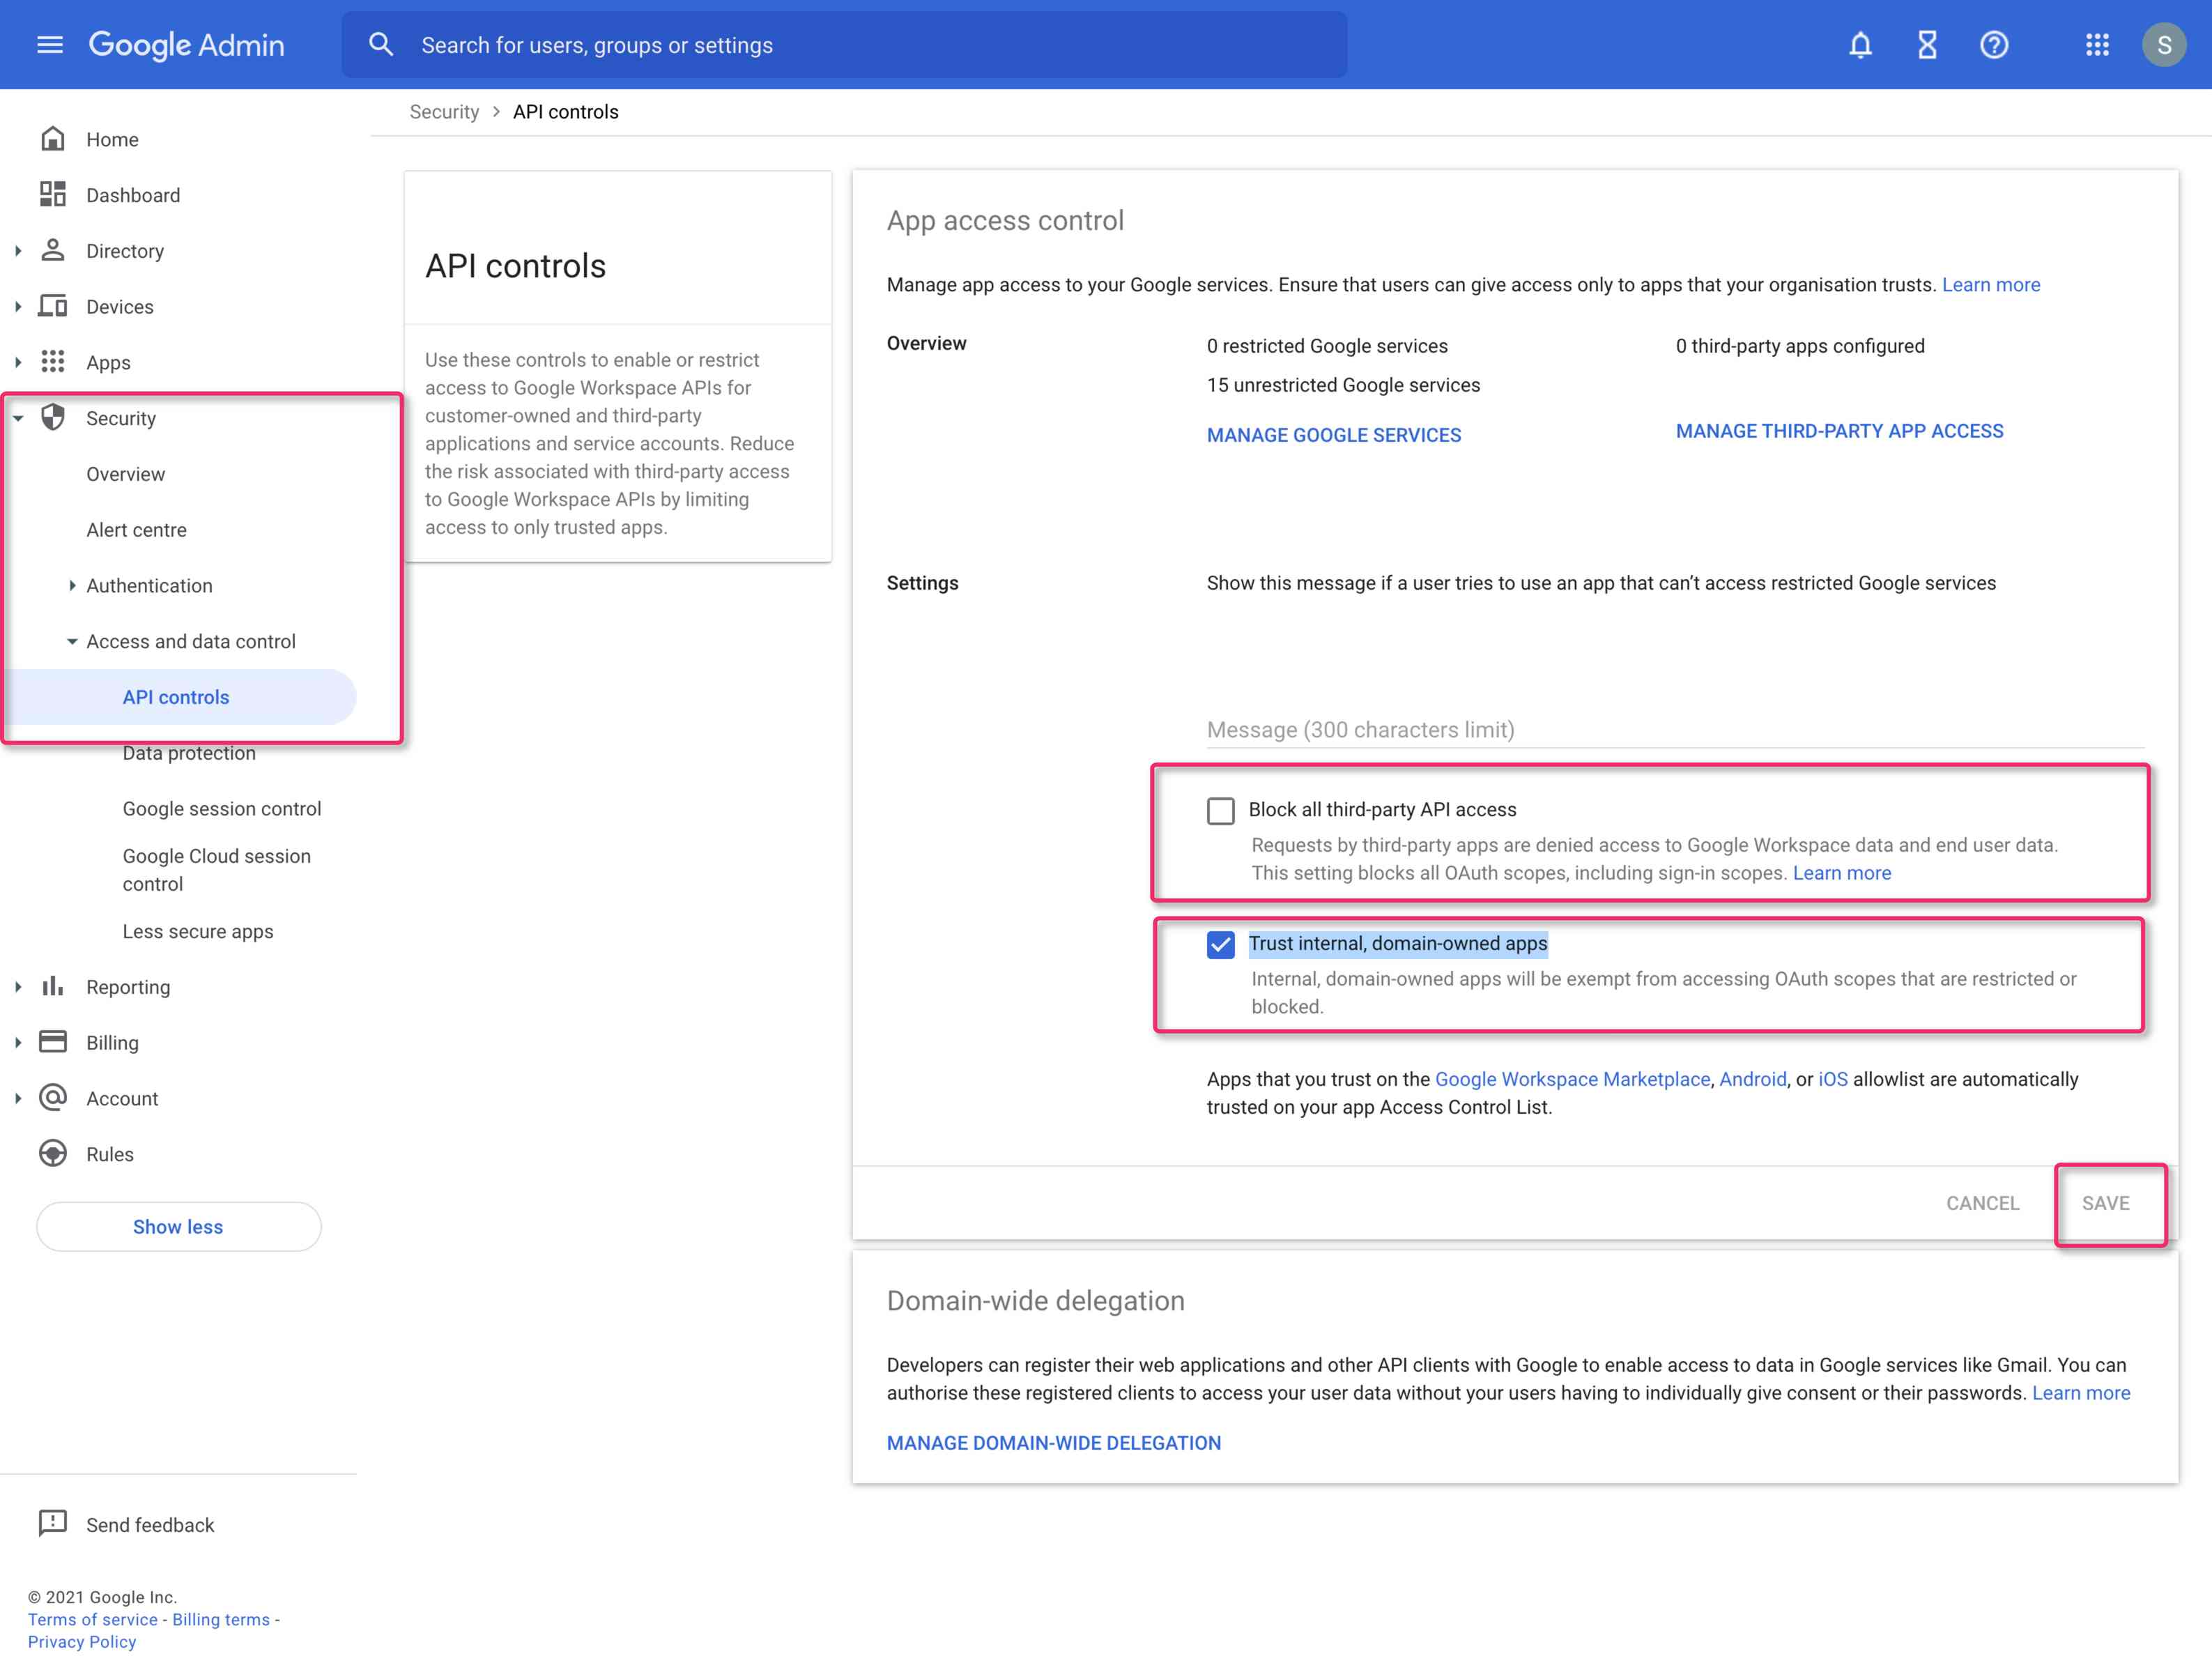Open Billing terms footer link
Image resolution: width=2212 pixels, height=1670 pixels.
[x=221, y=1619]
